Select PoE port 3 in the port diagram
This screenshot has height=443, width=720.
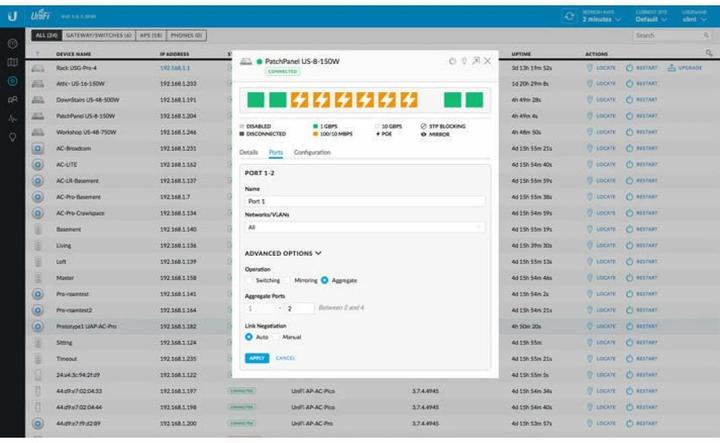(299, 100)
